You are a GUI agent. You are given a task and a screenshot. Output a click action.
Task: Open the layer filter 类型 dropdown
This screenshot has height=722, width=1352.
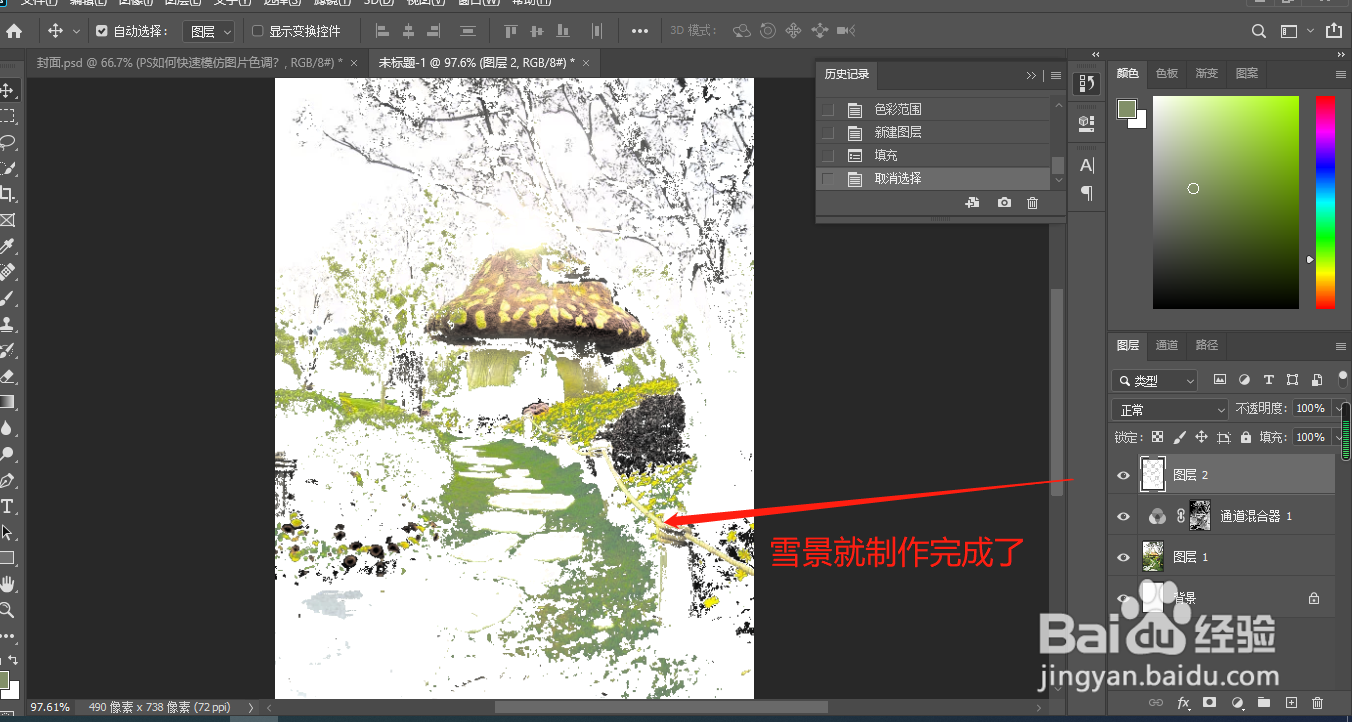point(1154,381)
